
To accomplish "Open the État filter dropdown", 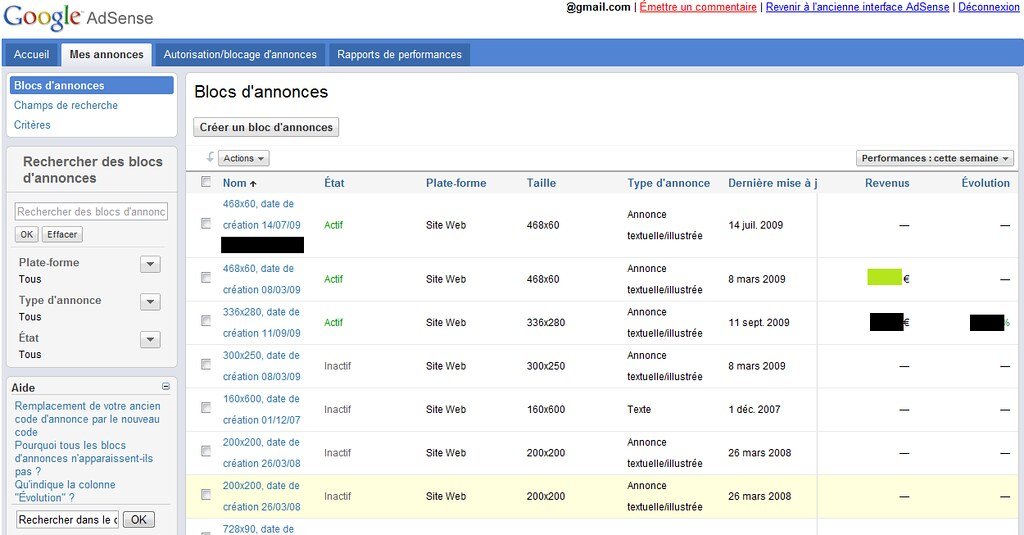I will click(150, 340).
